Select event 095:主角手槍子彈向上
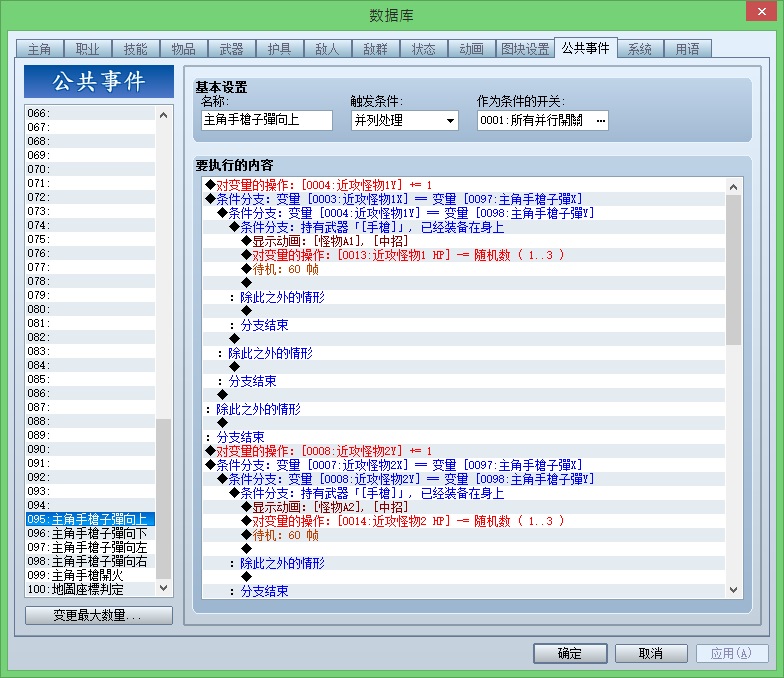Image resolution: width=784 pixels, height=678 pixels. (90, 519)
